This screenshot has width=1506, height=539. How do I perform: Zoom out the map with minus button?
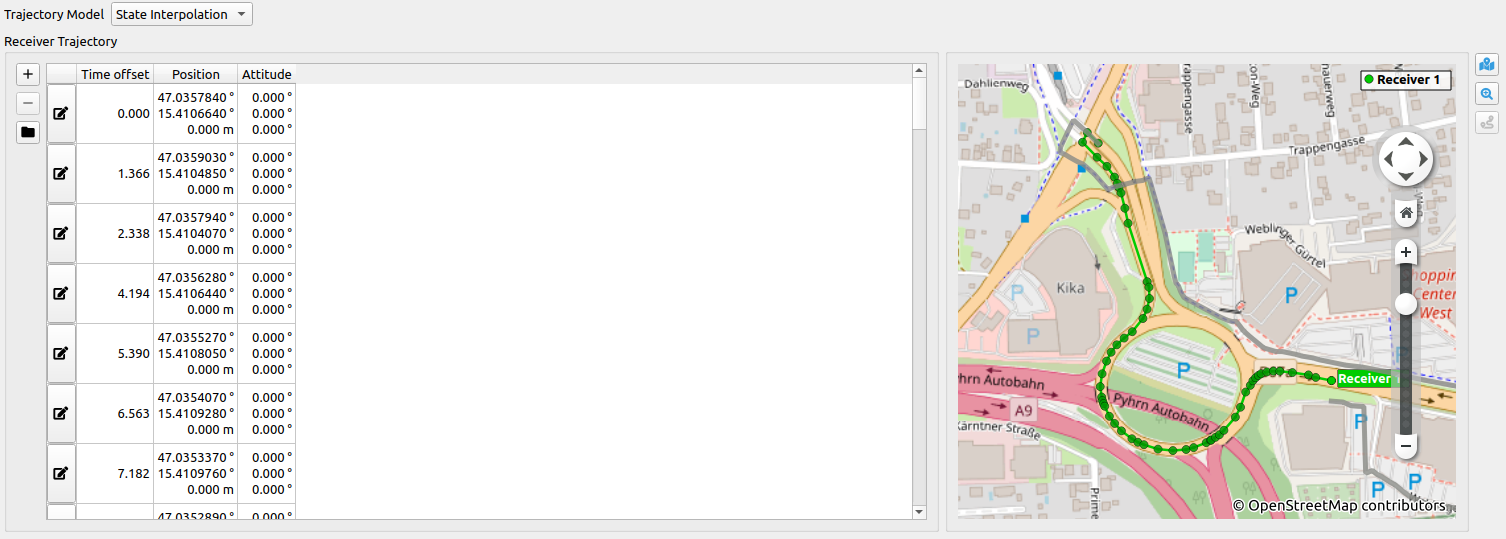tap(1406, 445)
